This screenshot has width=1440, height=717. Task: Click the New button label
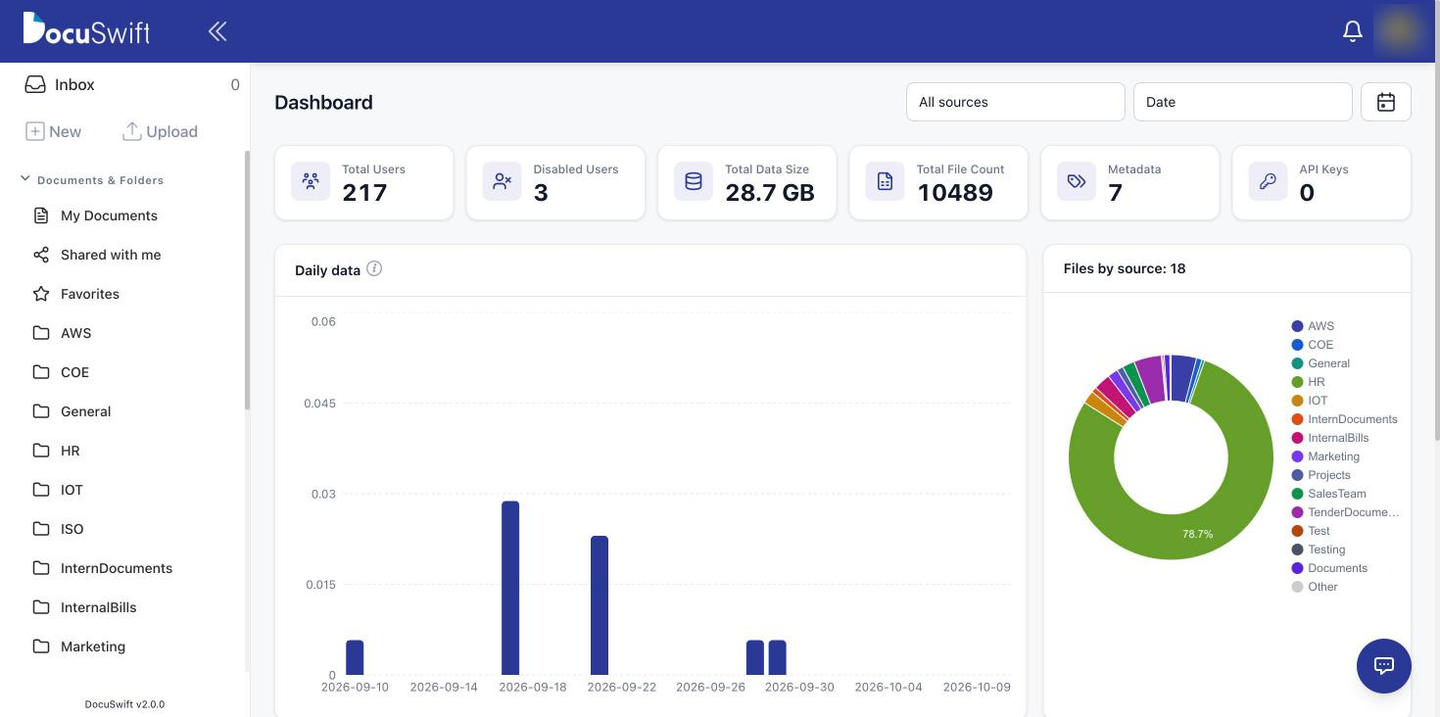65,131
